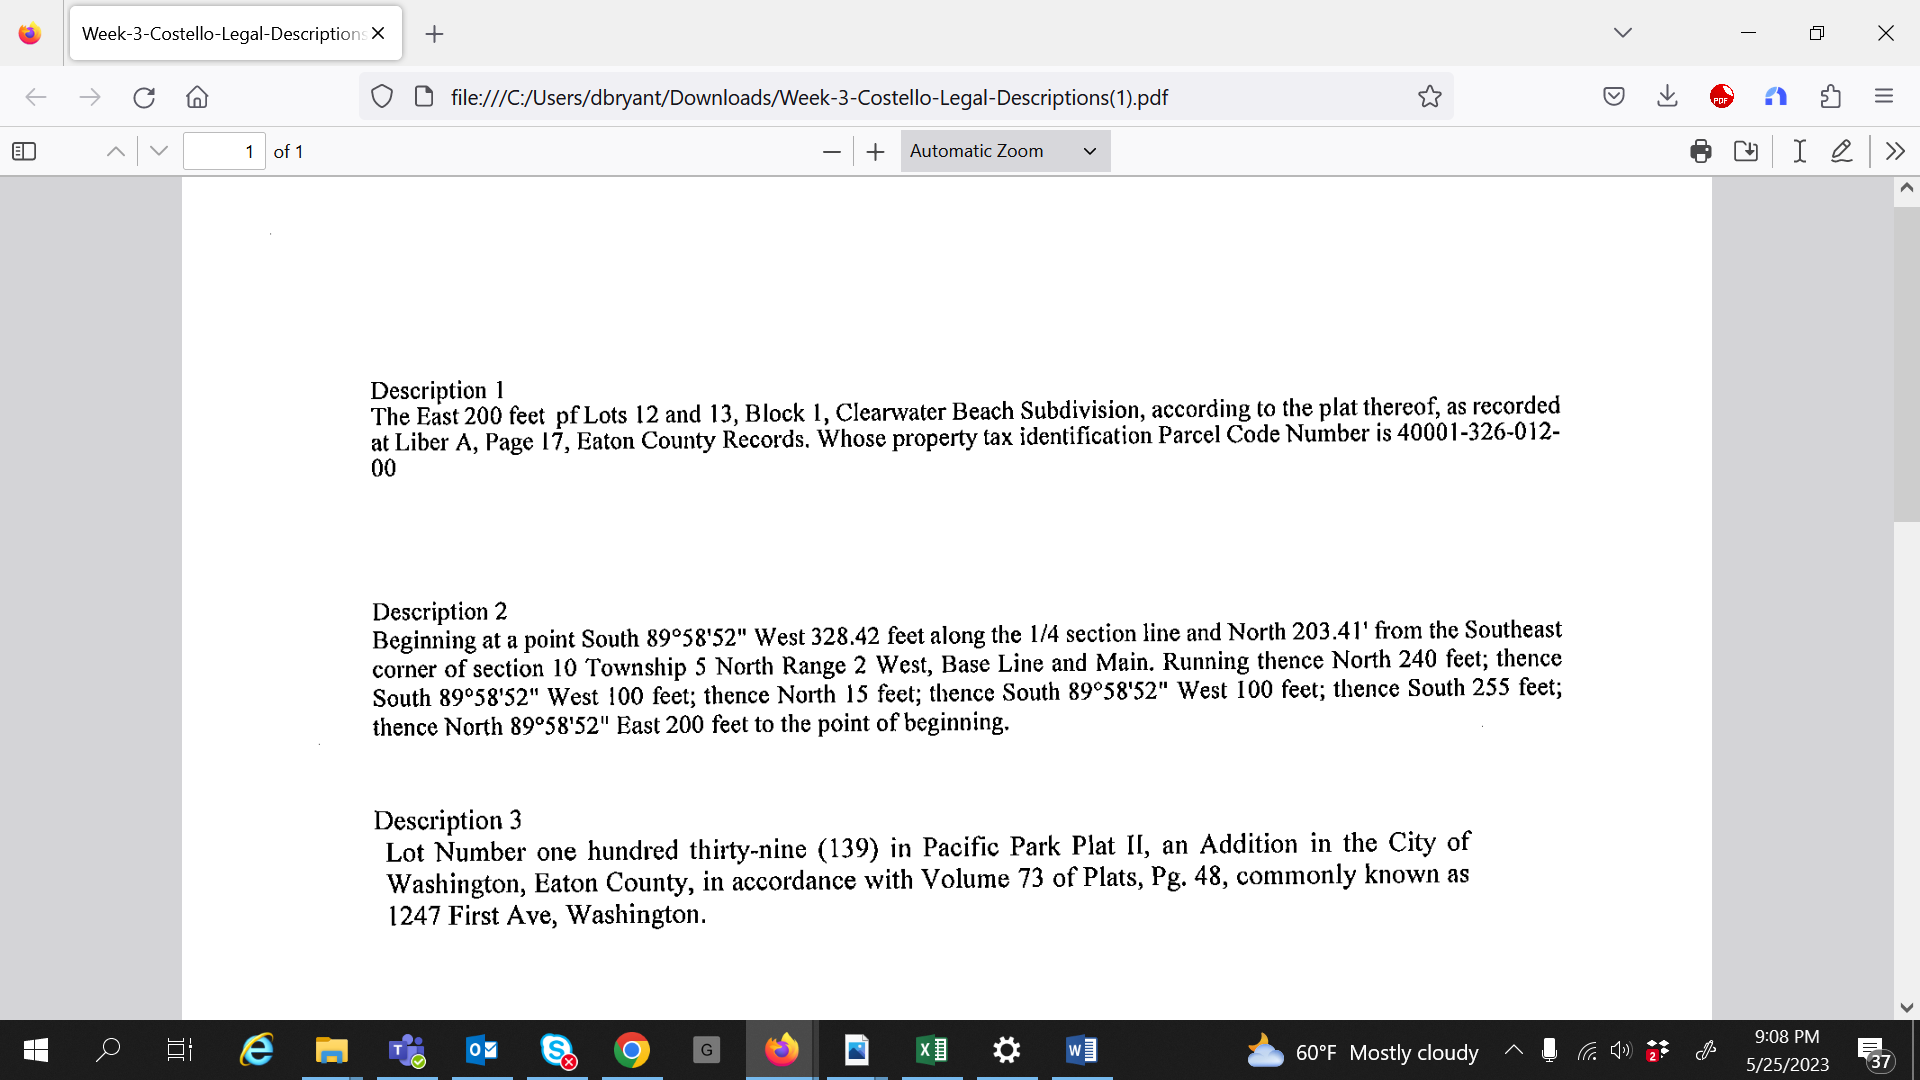Open the PDF extension icon
Screen dimensions: 1920x1080
(1722, 96)
